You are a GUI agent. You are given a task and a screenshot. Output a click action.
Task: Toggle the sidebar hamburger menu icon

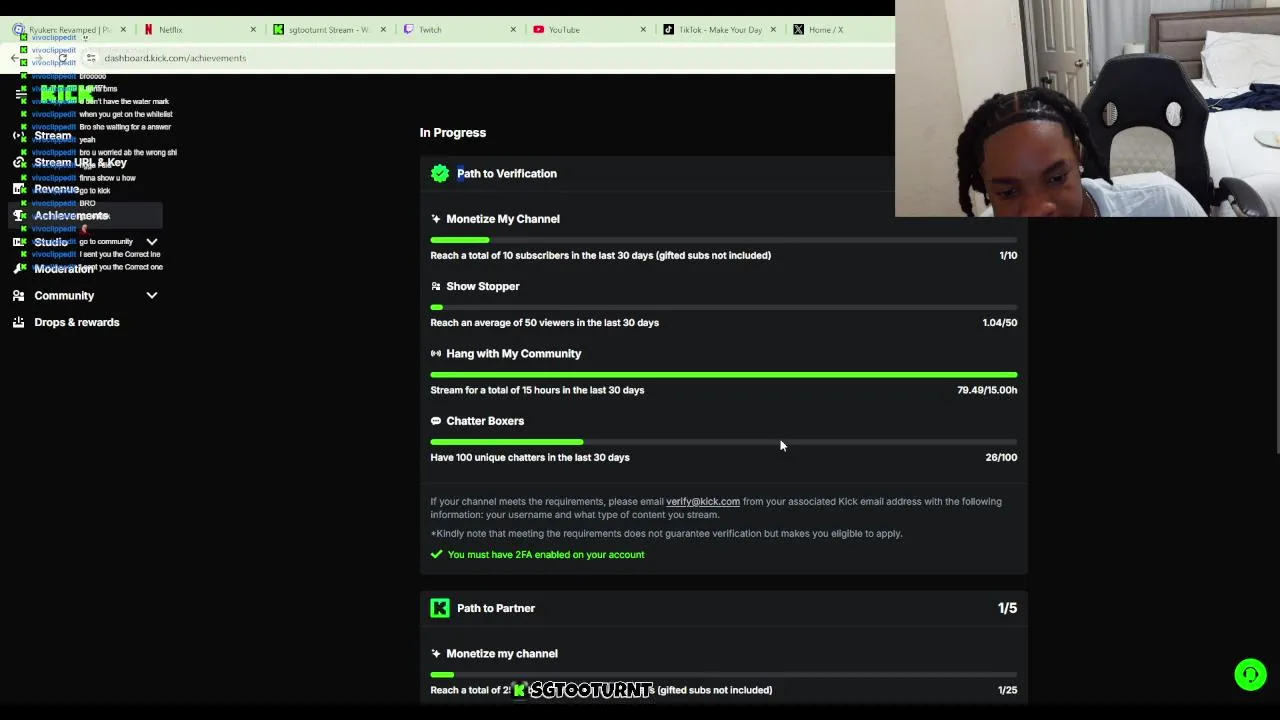pos(21,94)
